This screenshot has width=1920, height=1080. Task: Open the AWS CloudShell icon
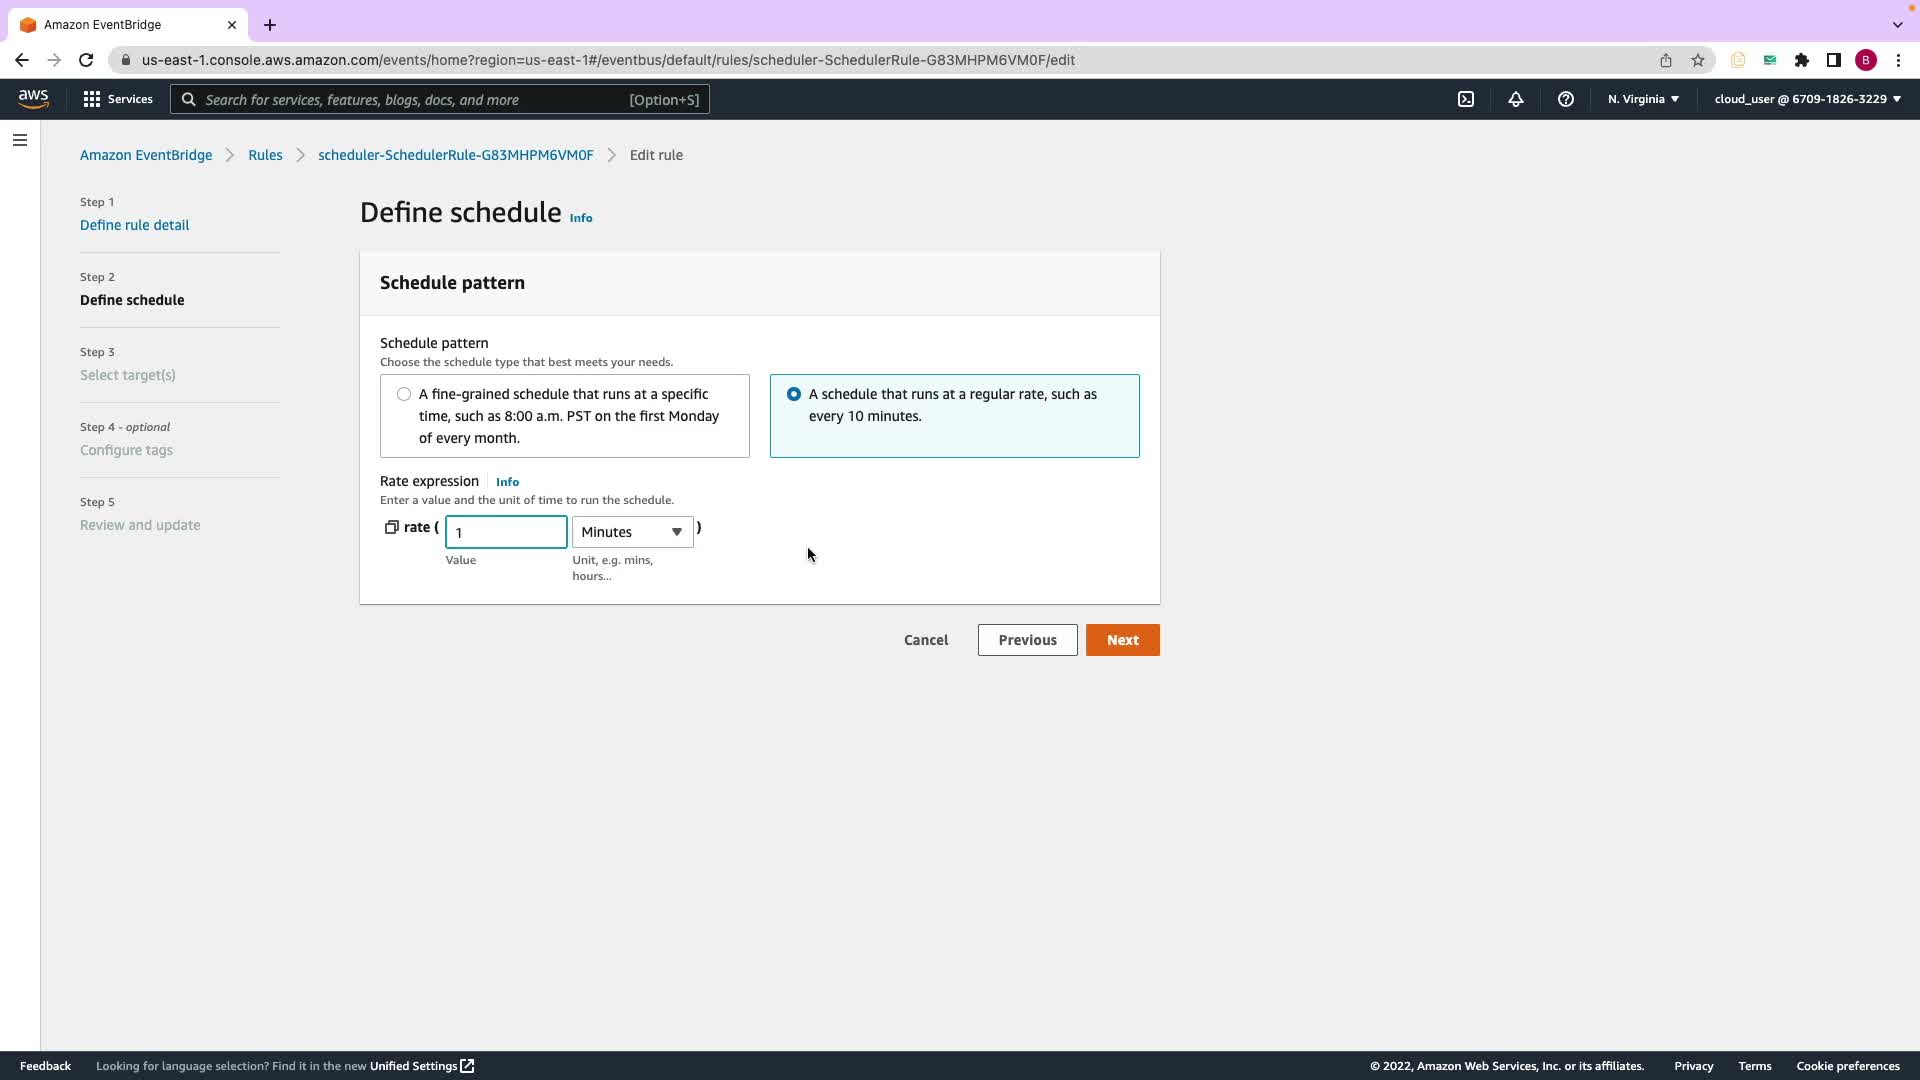[x=1466, y=99]
